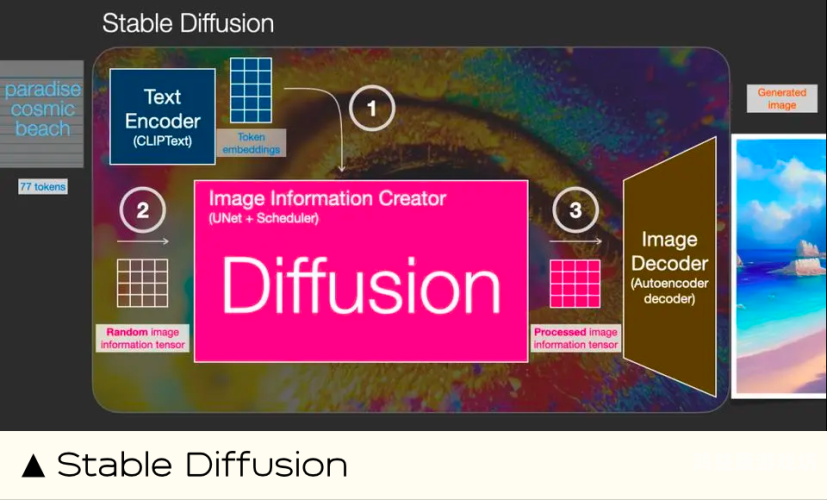This screenshot has width=827, height=500.
Task: Click the arrow beneath circled number 2
Action: (x=142, y=241)
